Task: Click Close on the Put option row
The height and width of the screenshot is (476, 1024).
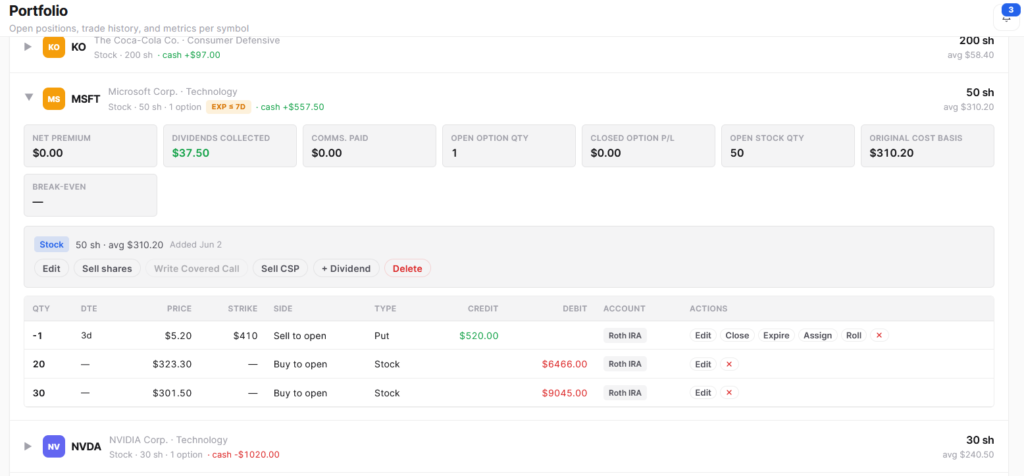Action: [x=737, y=335]
